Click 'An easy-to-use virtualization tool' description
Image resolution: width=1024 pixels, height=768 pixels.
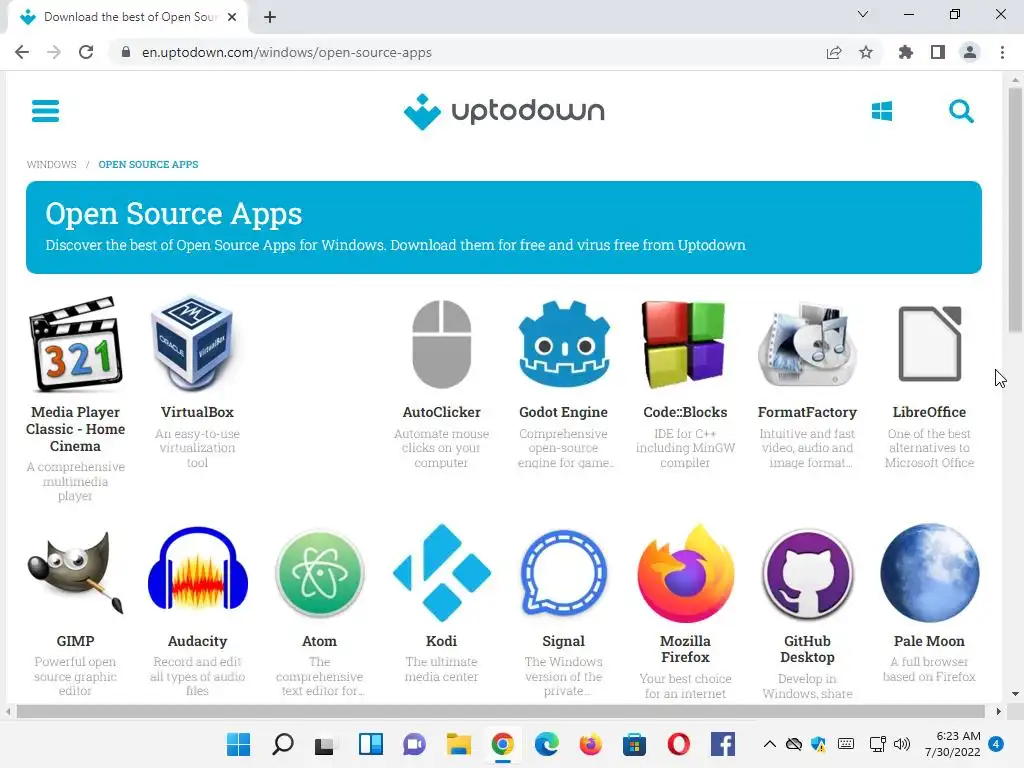pyautogui.click(x=197, y=448)
